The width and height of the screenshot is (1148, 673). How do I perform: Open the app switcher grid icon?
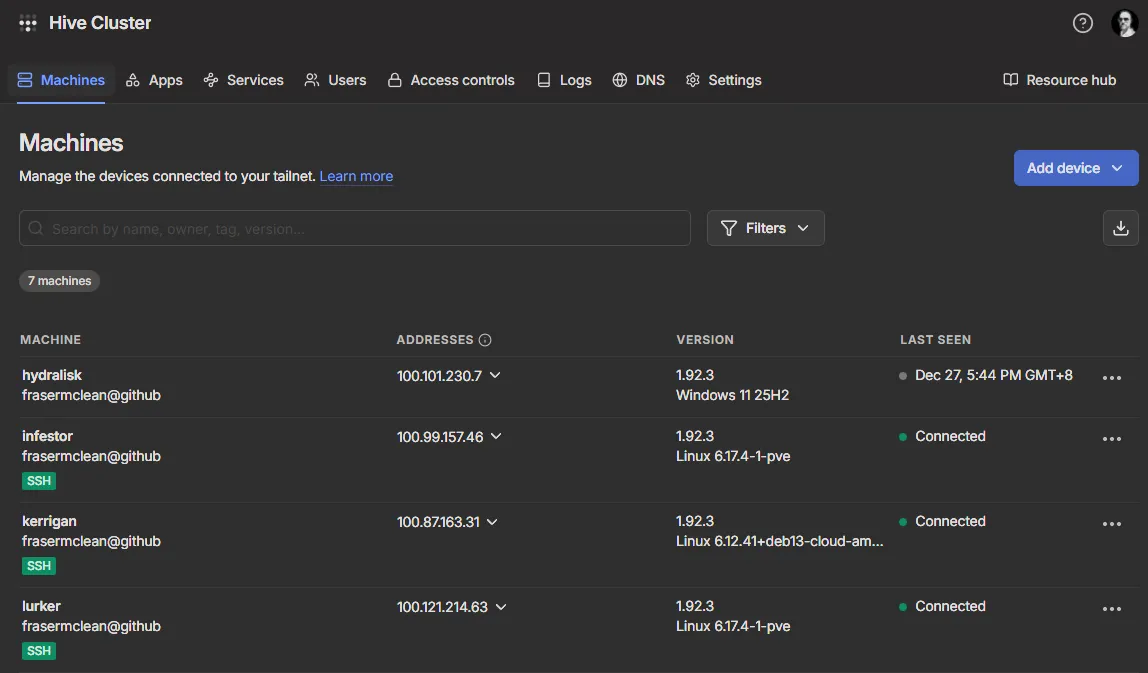click(x=28, y=23)
